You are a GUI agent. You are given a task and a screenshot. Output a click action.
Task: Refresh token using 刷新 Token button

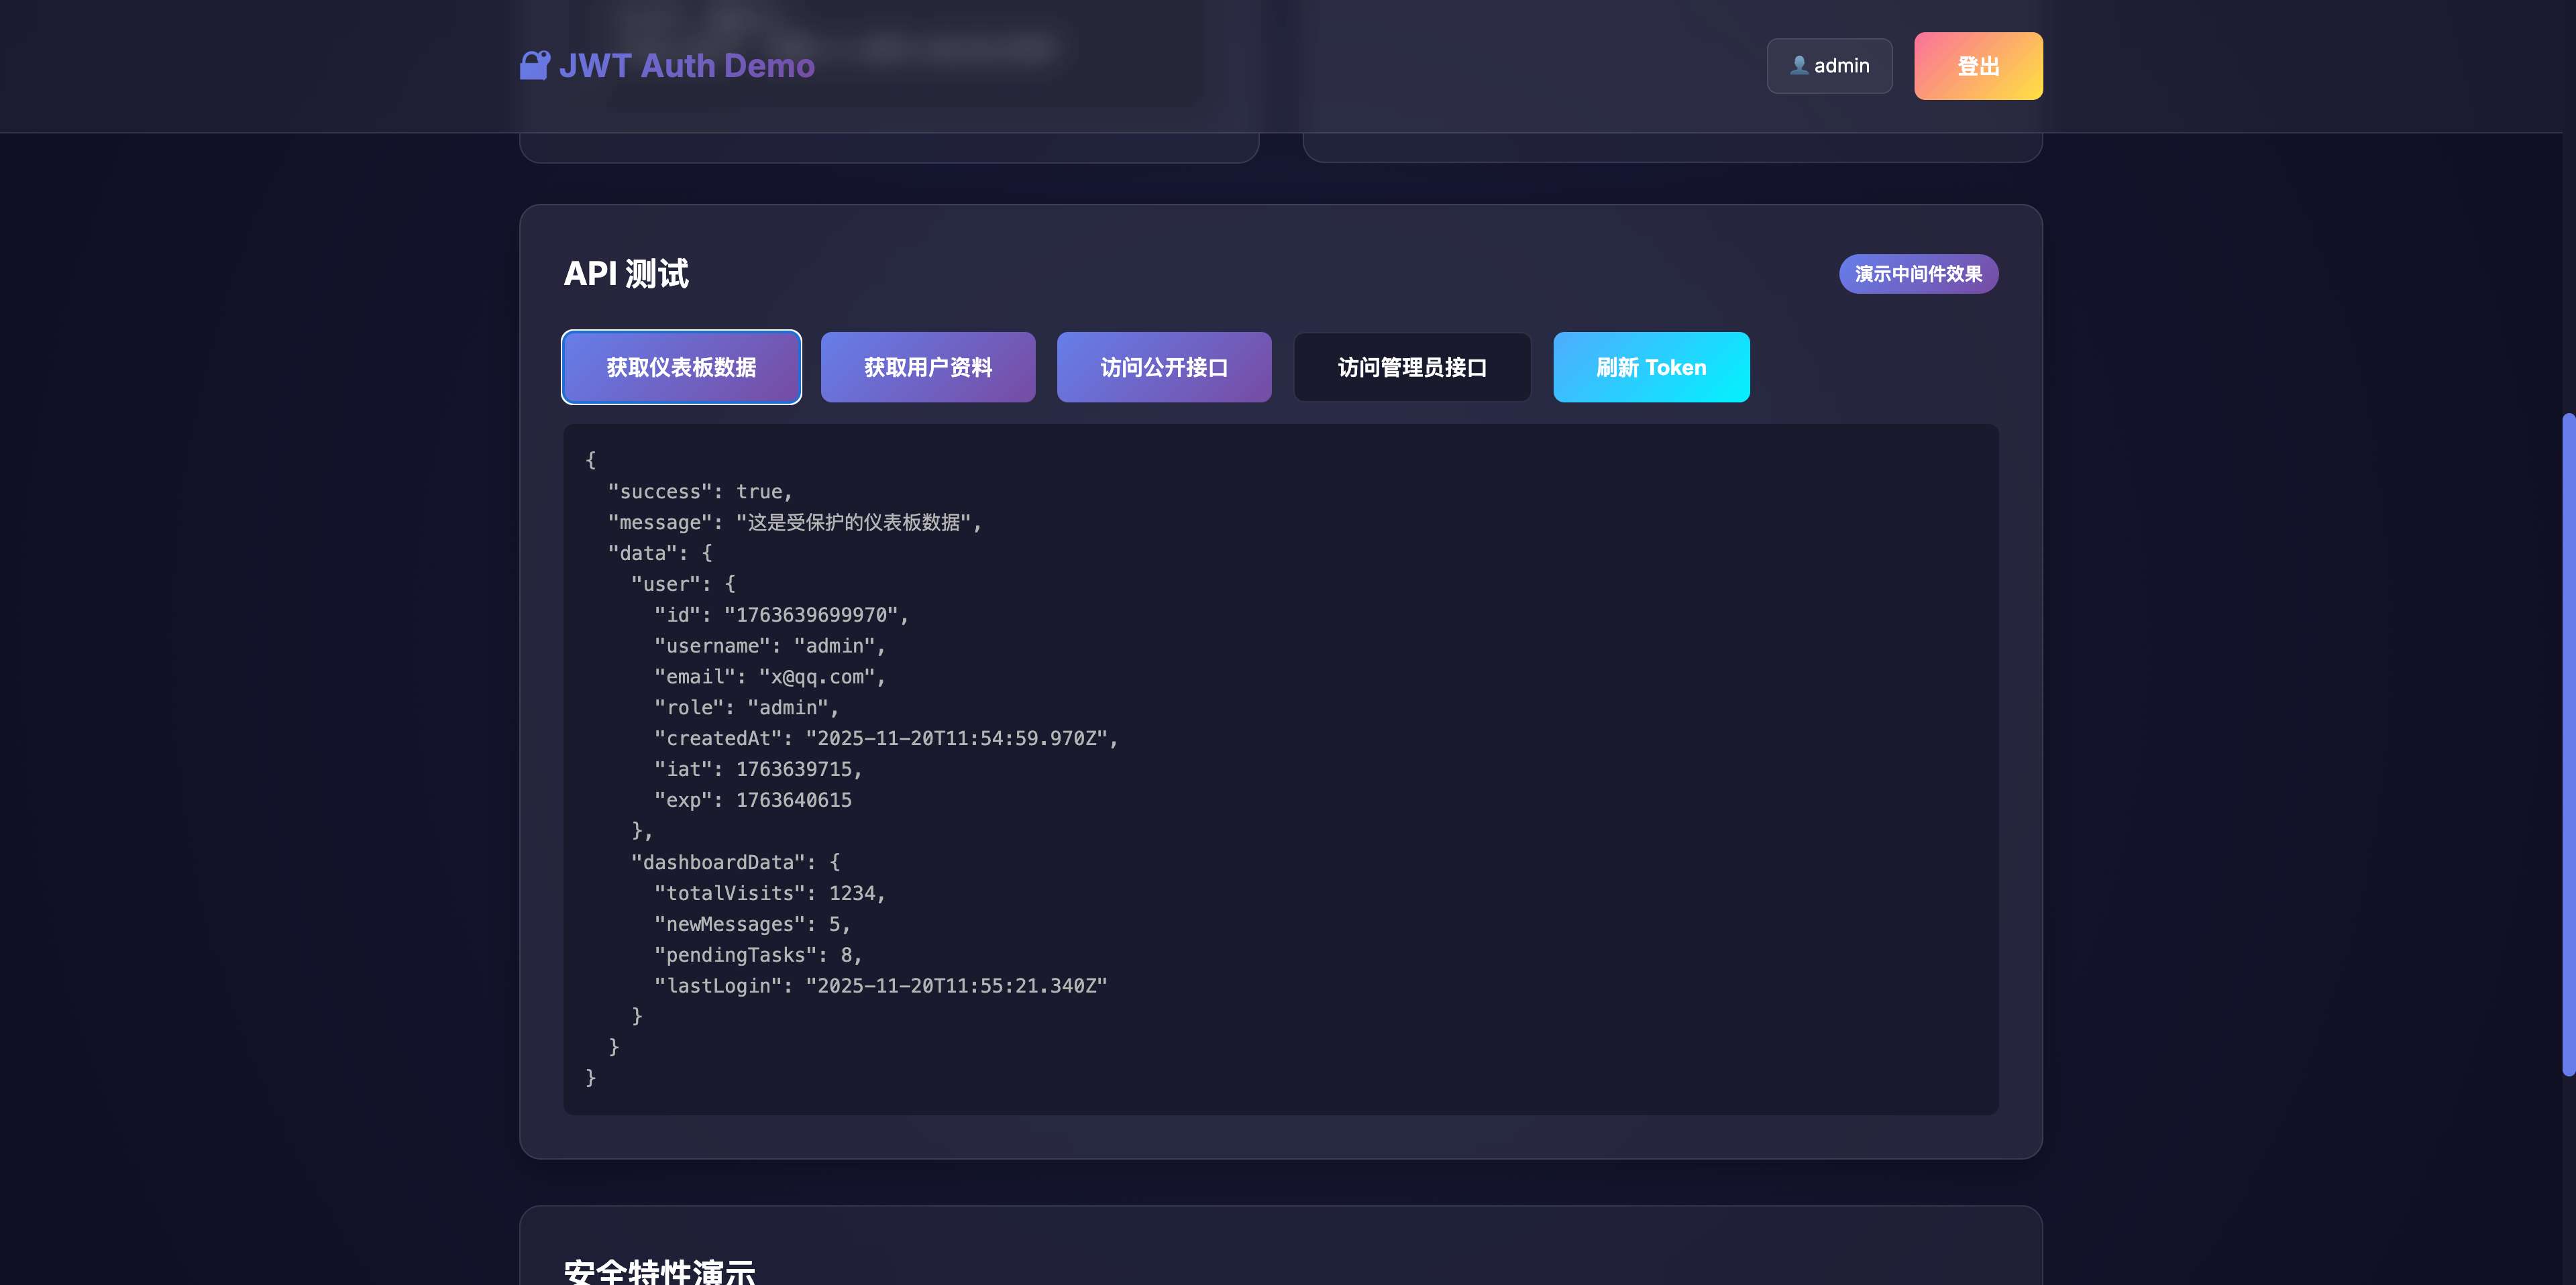tap(1650, 367)
